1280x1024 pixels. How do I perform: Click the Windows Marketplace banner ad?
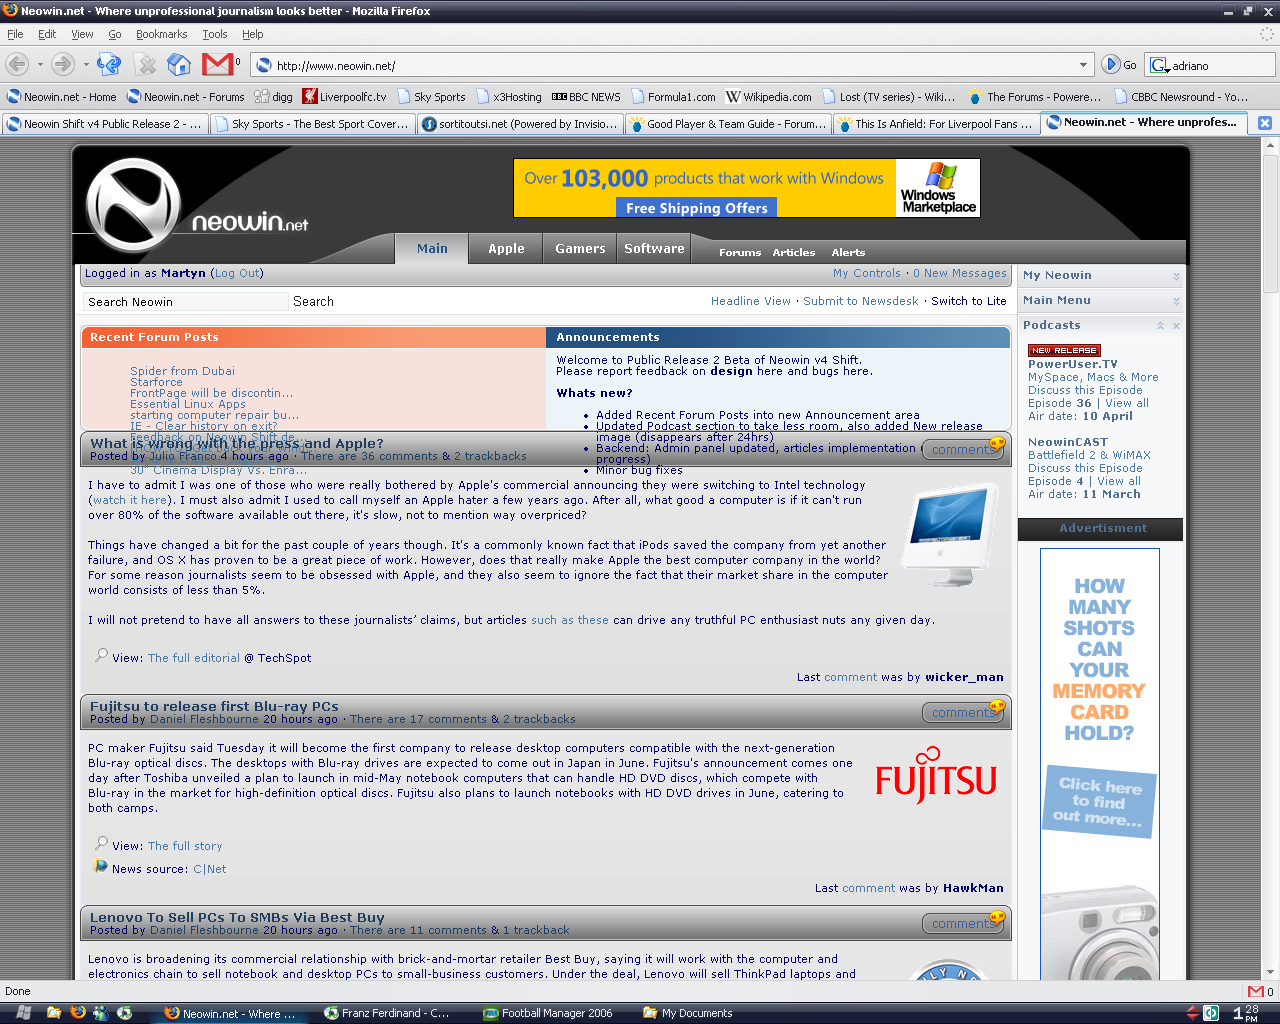(x=747, y=188)
